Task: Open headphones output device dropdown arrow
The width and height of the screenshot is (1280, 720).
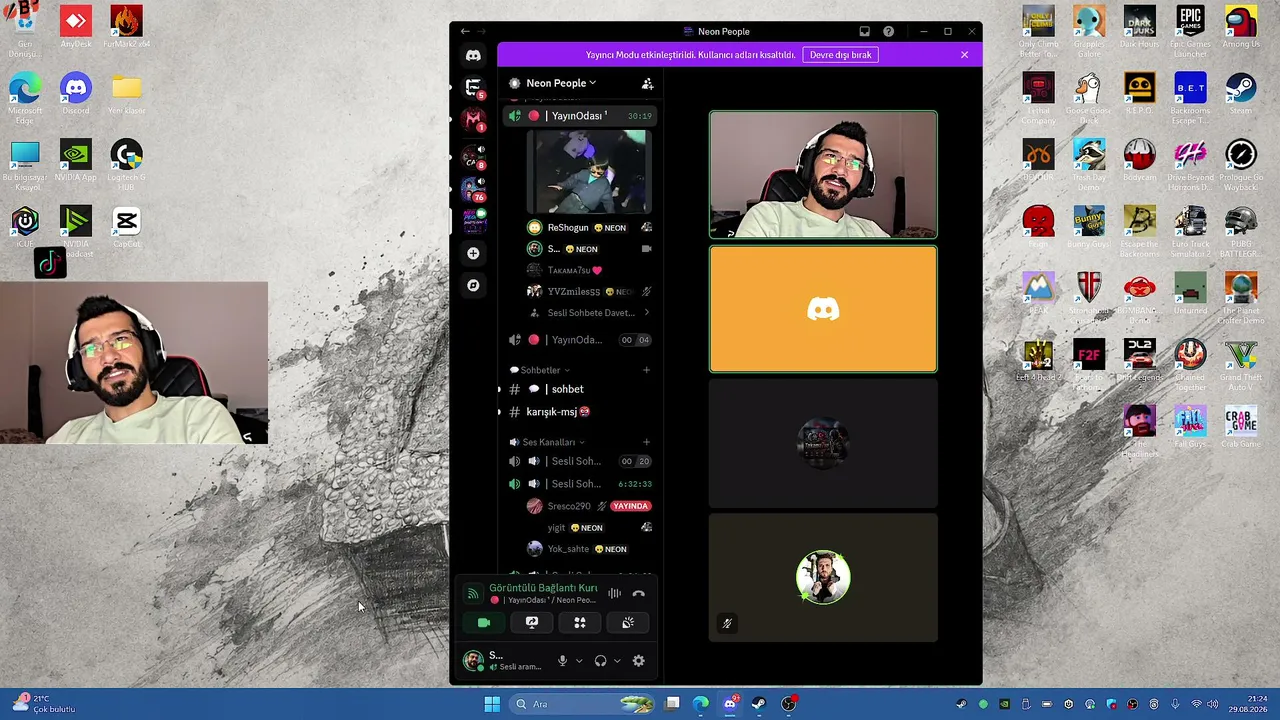Action: [x=617, y=661]
